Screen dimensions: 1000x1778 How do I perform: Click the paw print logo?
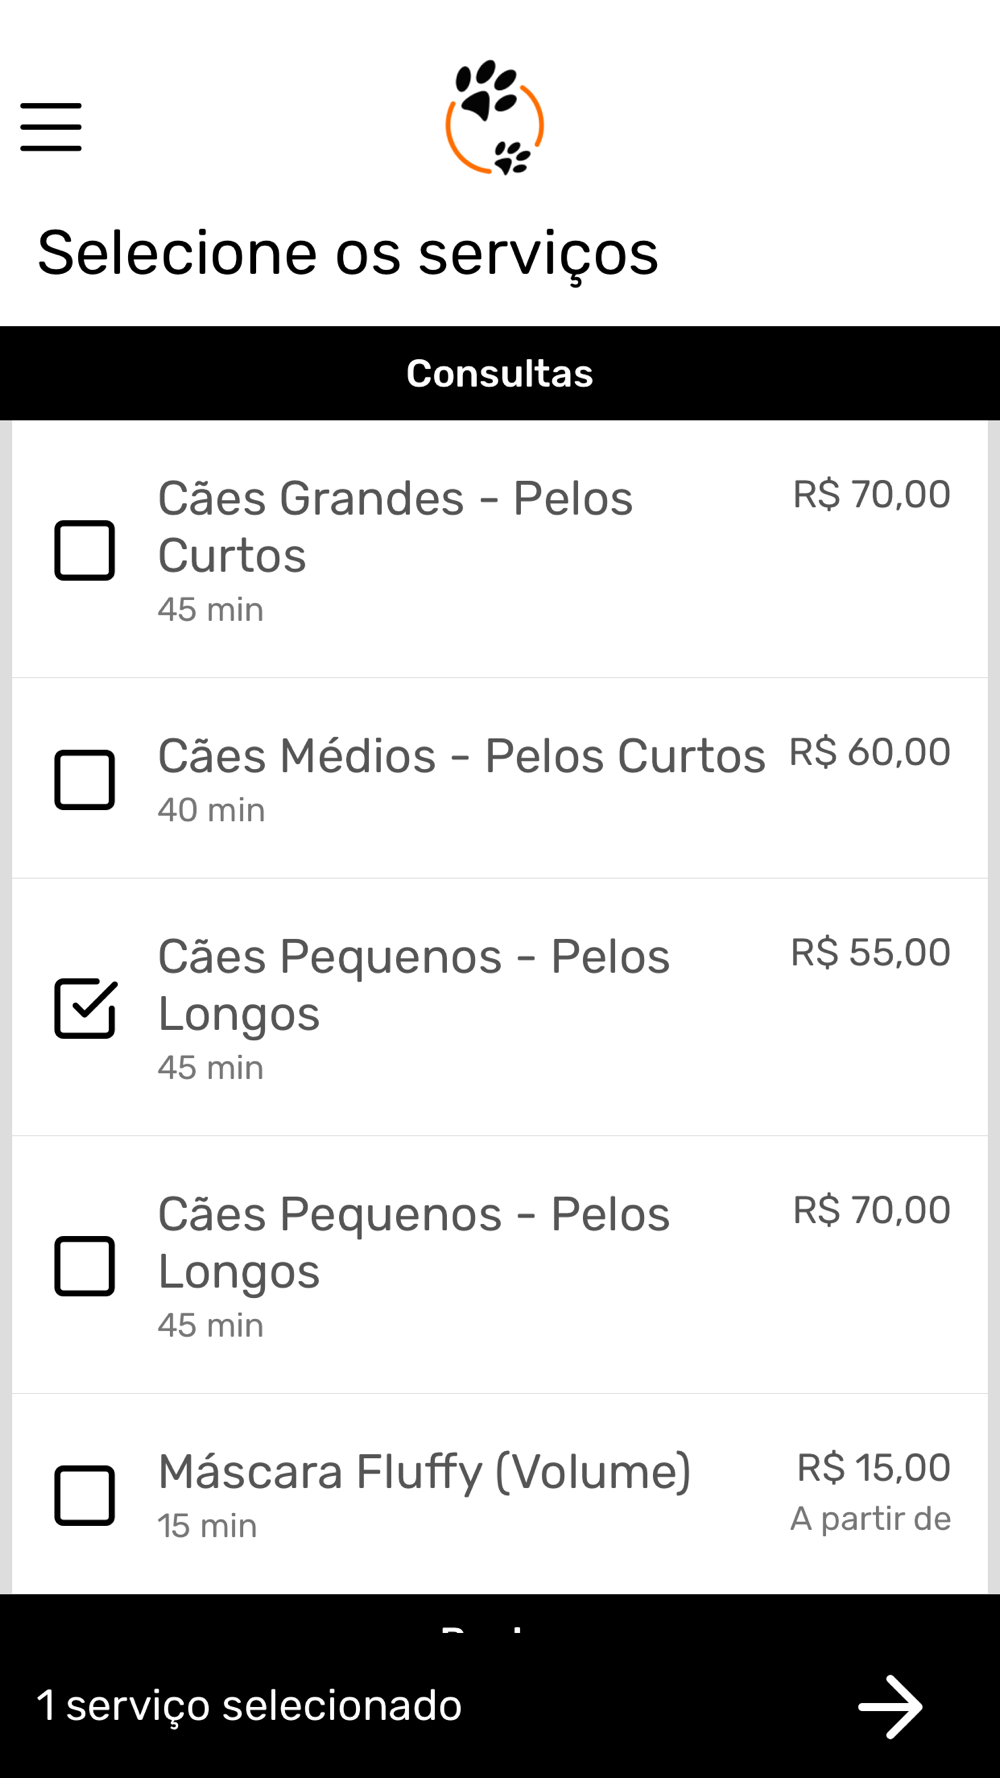[494, 118]
